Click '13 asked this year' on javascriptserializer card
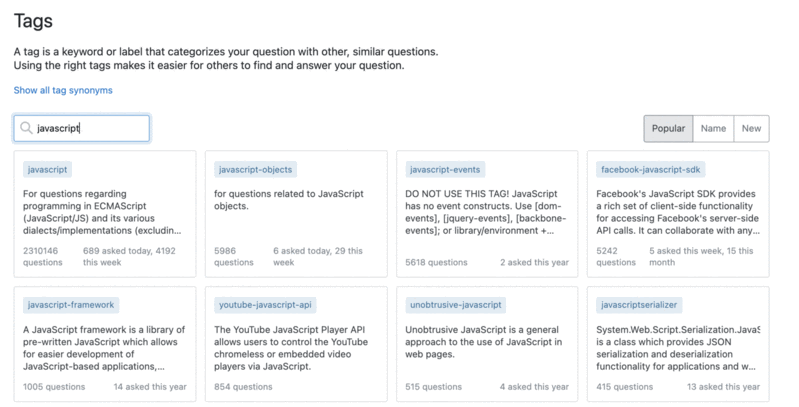This screenshot has height=407, width=799. (722, 387)
